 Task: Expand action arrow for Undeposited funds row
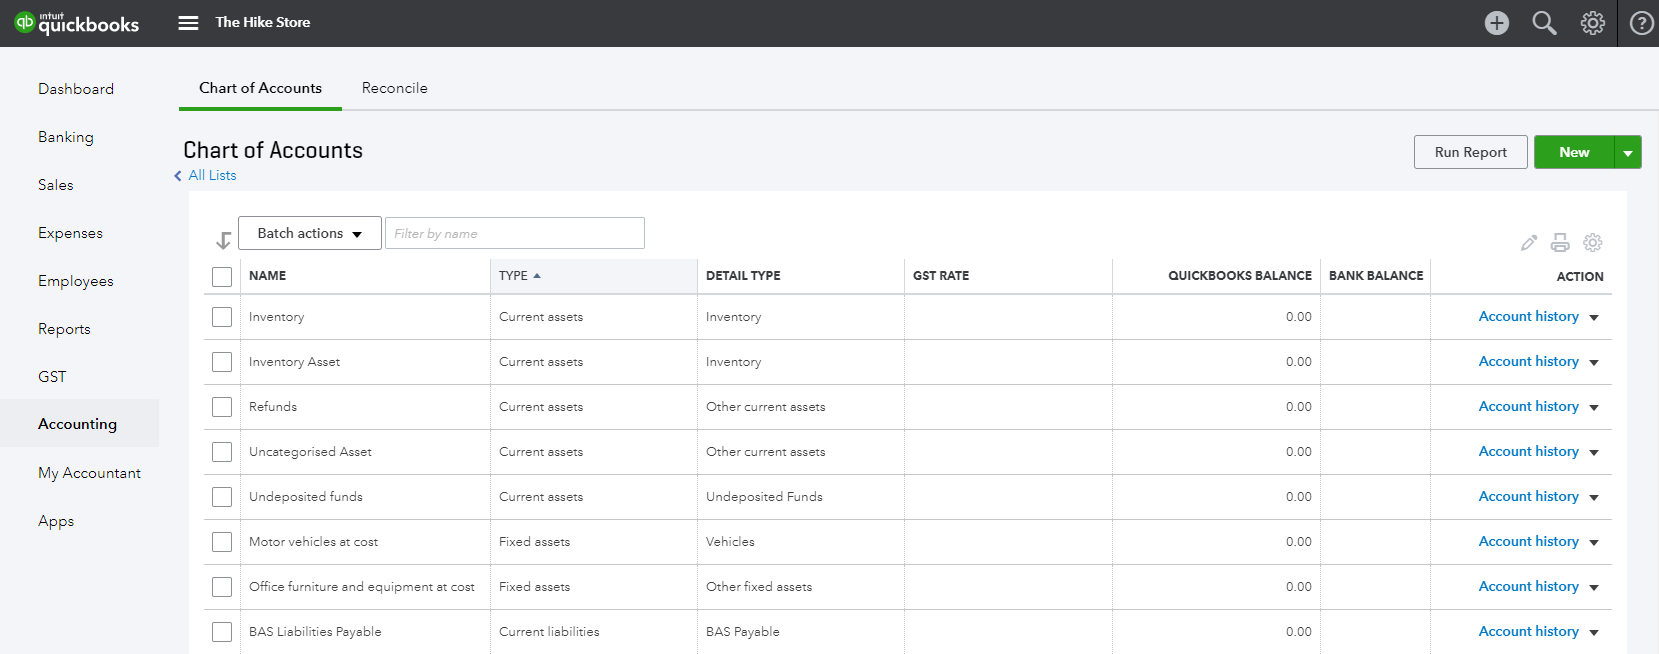click(1594, 498)
